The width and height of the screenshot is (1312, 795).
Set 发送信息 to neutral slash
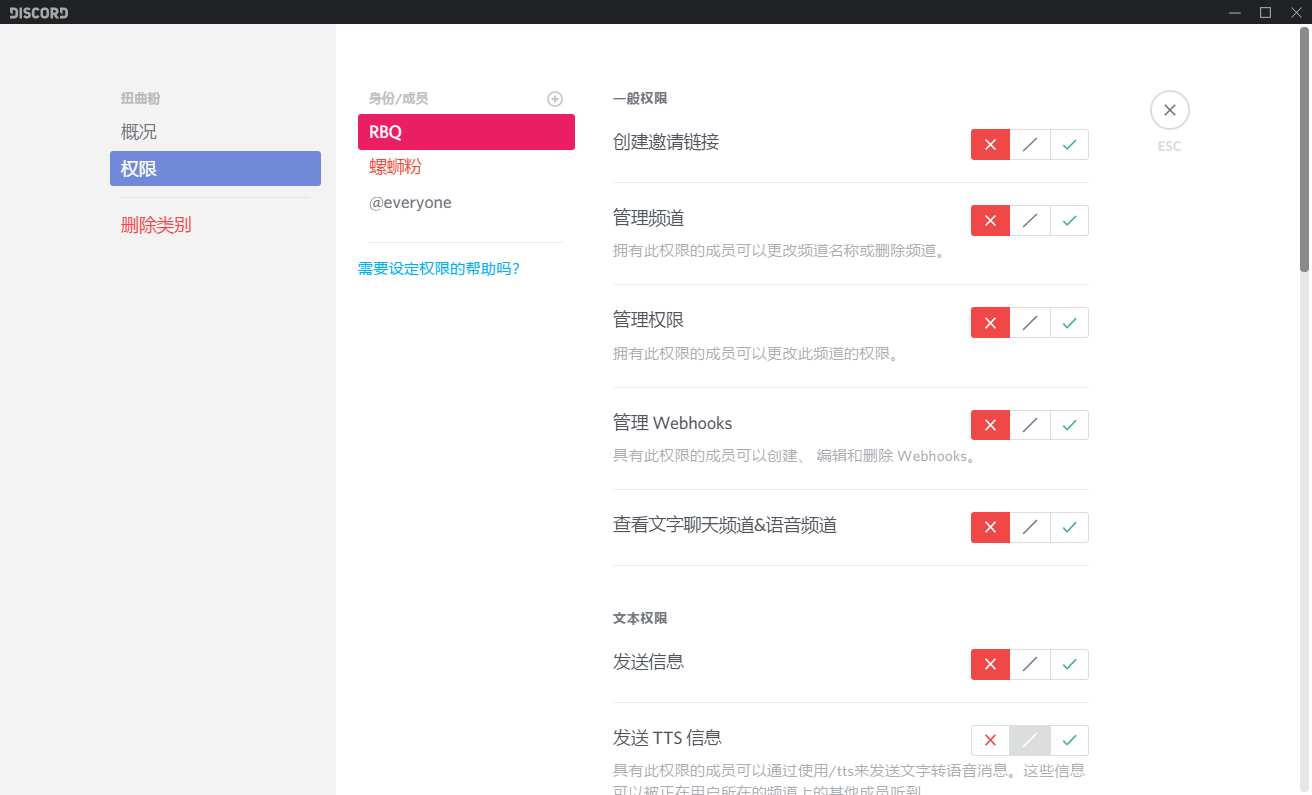point(1030,664)
